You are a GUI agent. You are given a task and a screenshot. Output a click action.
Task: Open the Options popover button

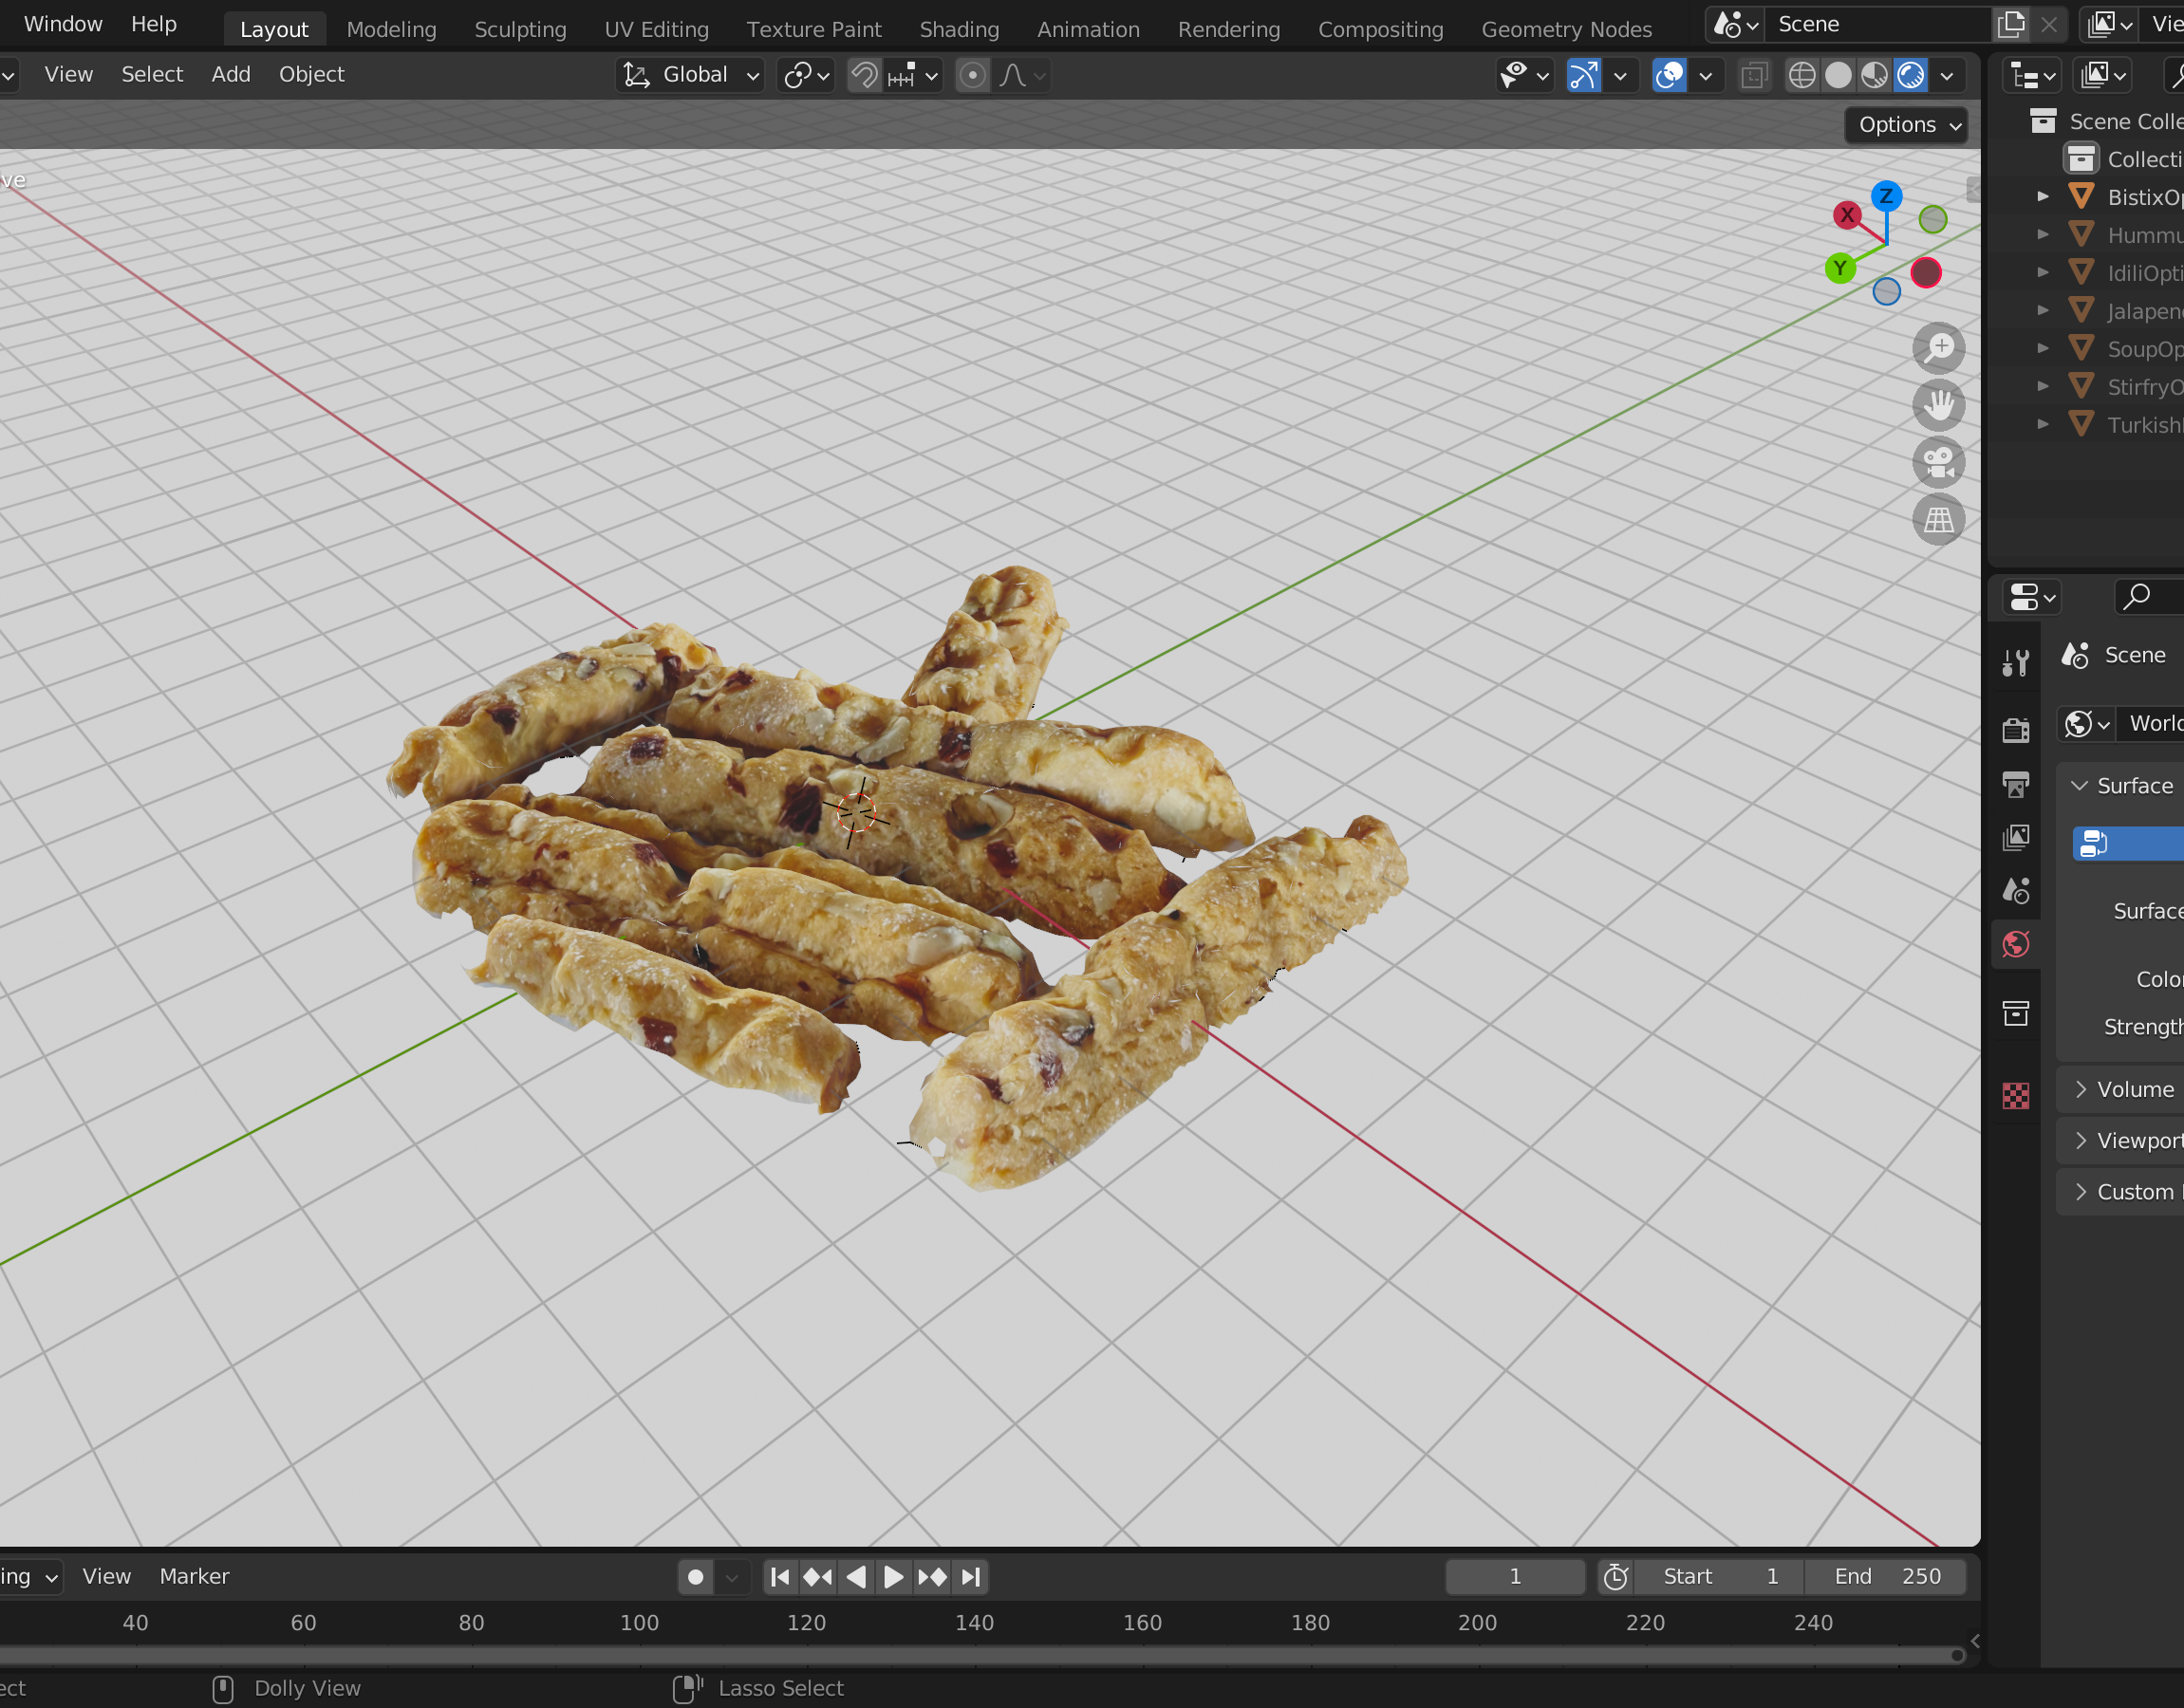1906,125
